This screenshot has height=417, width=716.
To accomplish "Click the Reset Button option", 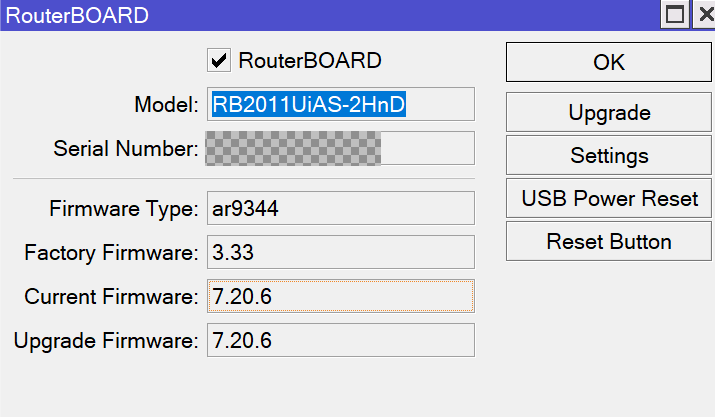I will pos(609,241).
